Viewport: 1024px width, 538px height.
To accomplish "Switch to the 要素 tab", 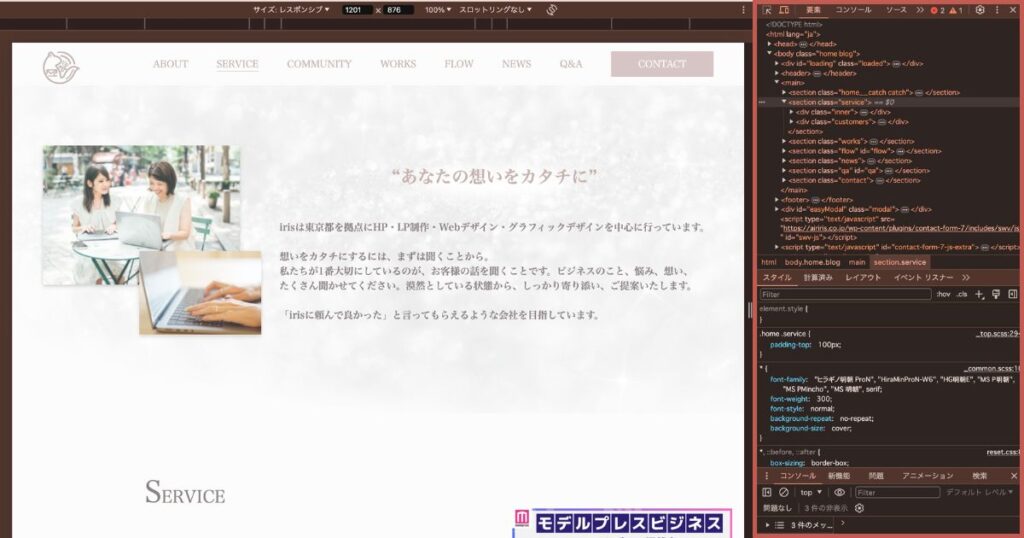I will [x=813, y=10].
